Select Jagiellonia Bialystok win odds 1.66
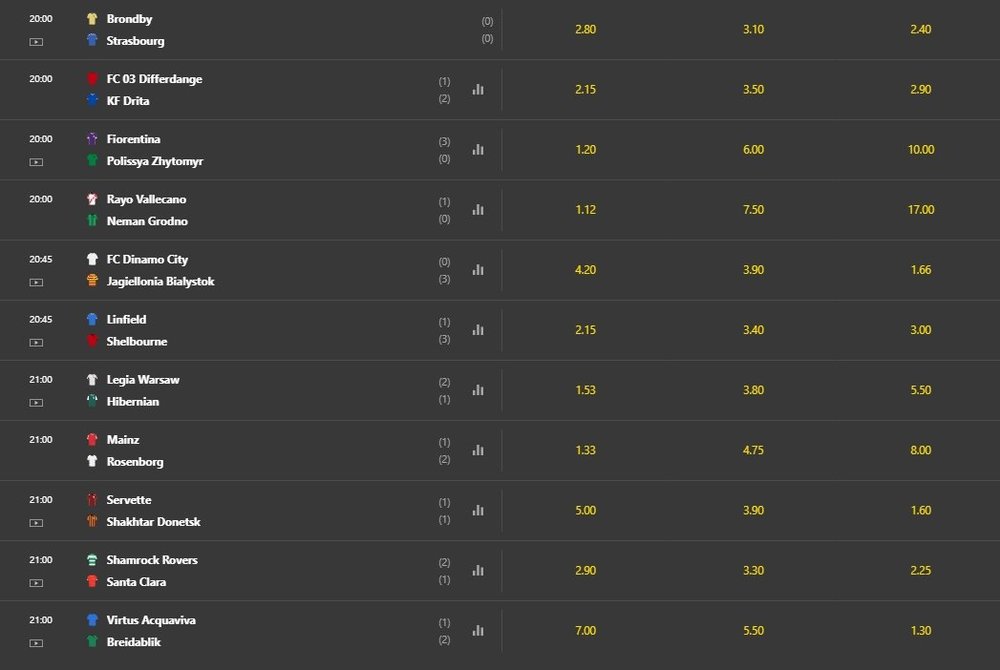 pos(921,270)
